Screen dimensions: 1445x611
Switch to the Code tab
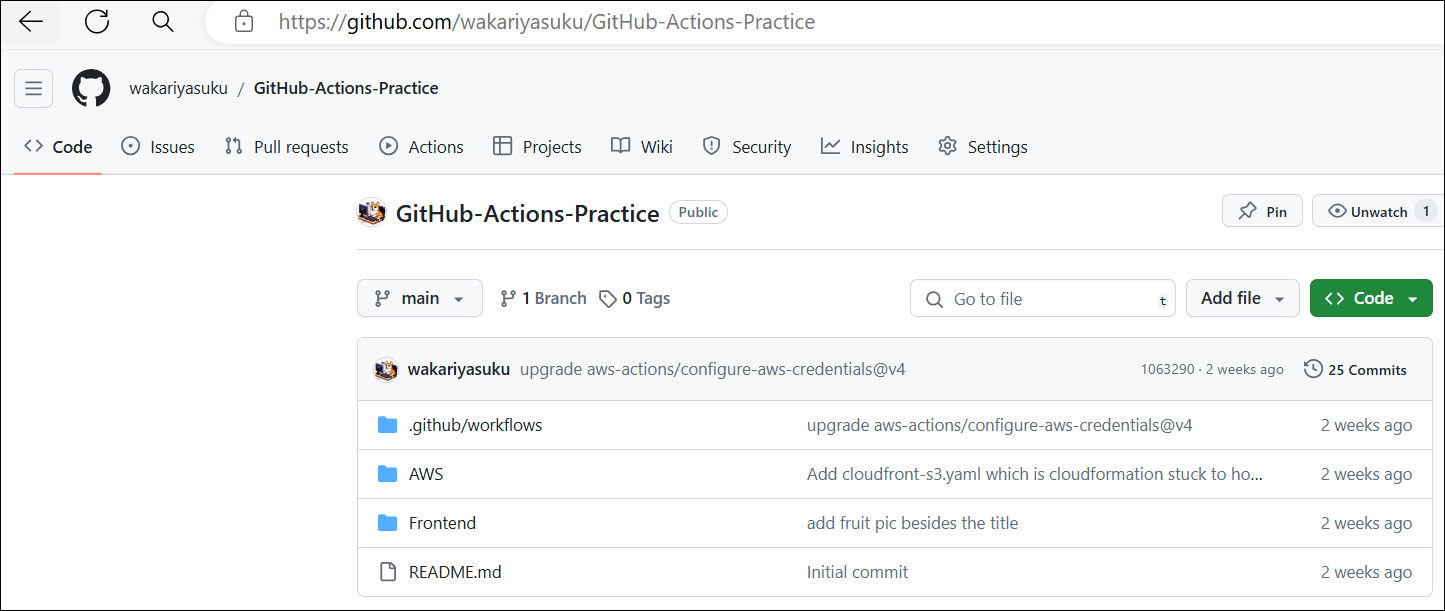point(56,146)
